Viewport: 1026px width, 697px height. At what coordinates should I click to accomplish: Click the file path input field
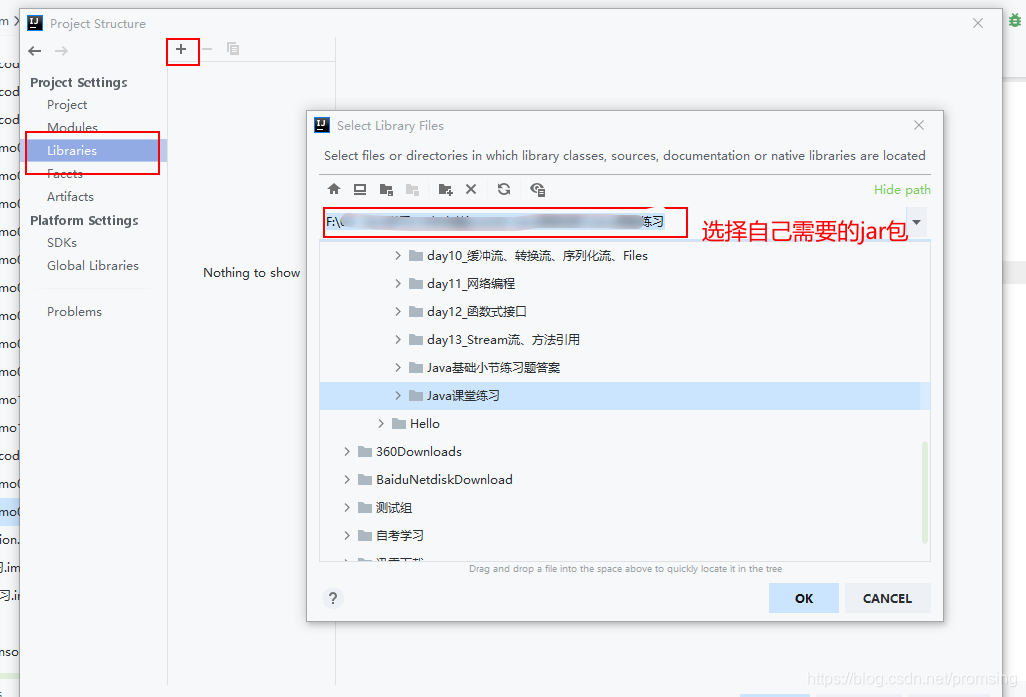[615, 222]
